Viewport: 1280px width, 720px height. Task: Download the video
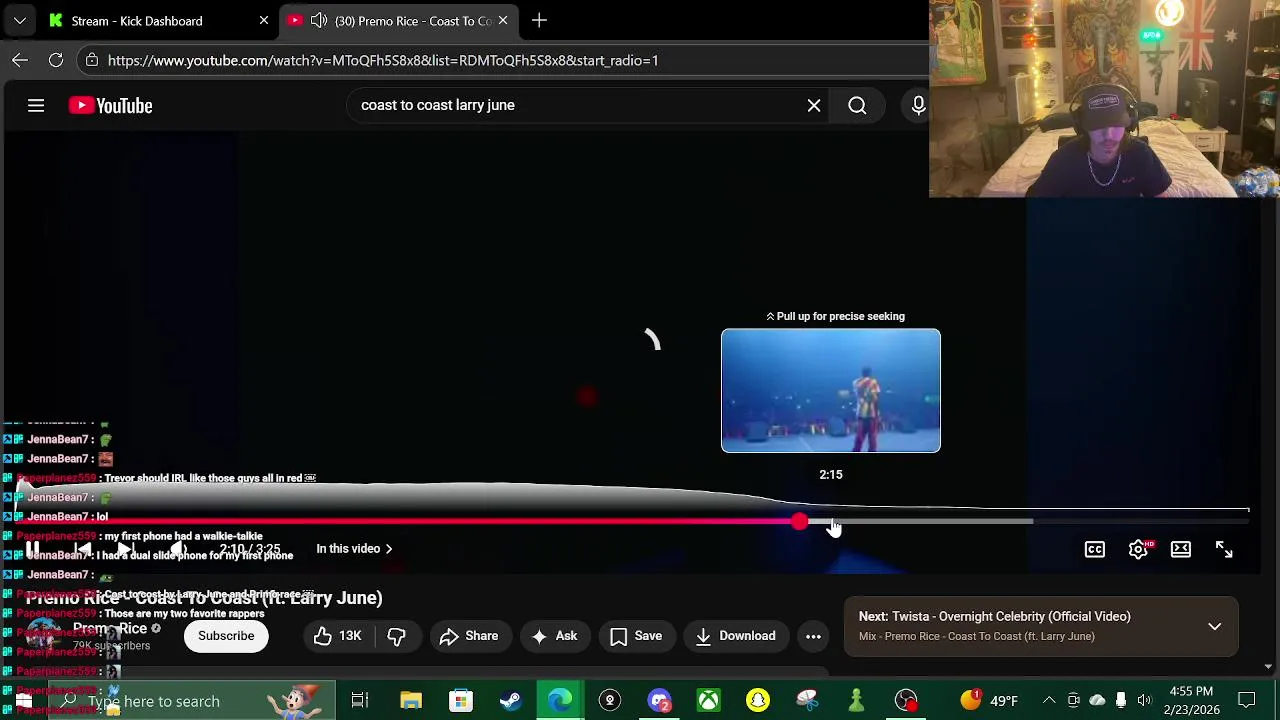(736, 636)
